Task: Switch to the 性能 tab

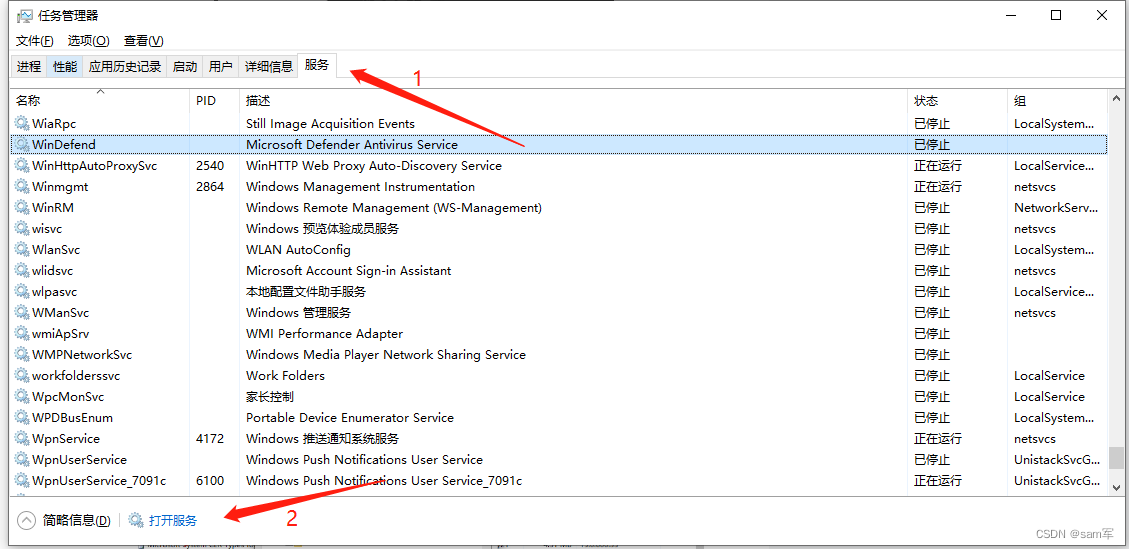Action: point(65,66)
